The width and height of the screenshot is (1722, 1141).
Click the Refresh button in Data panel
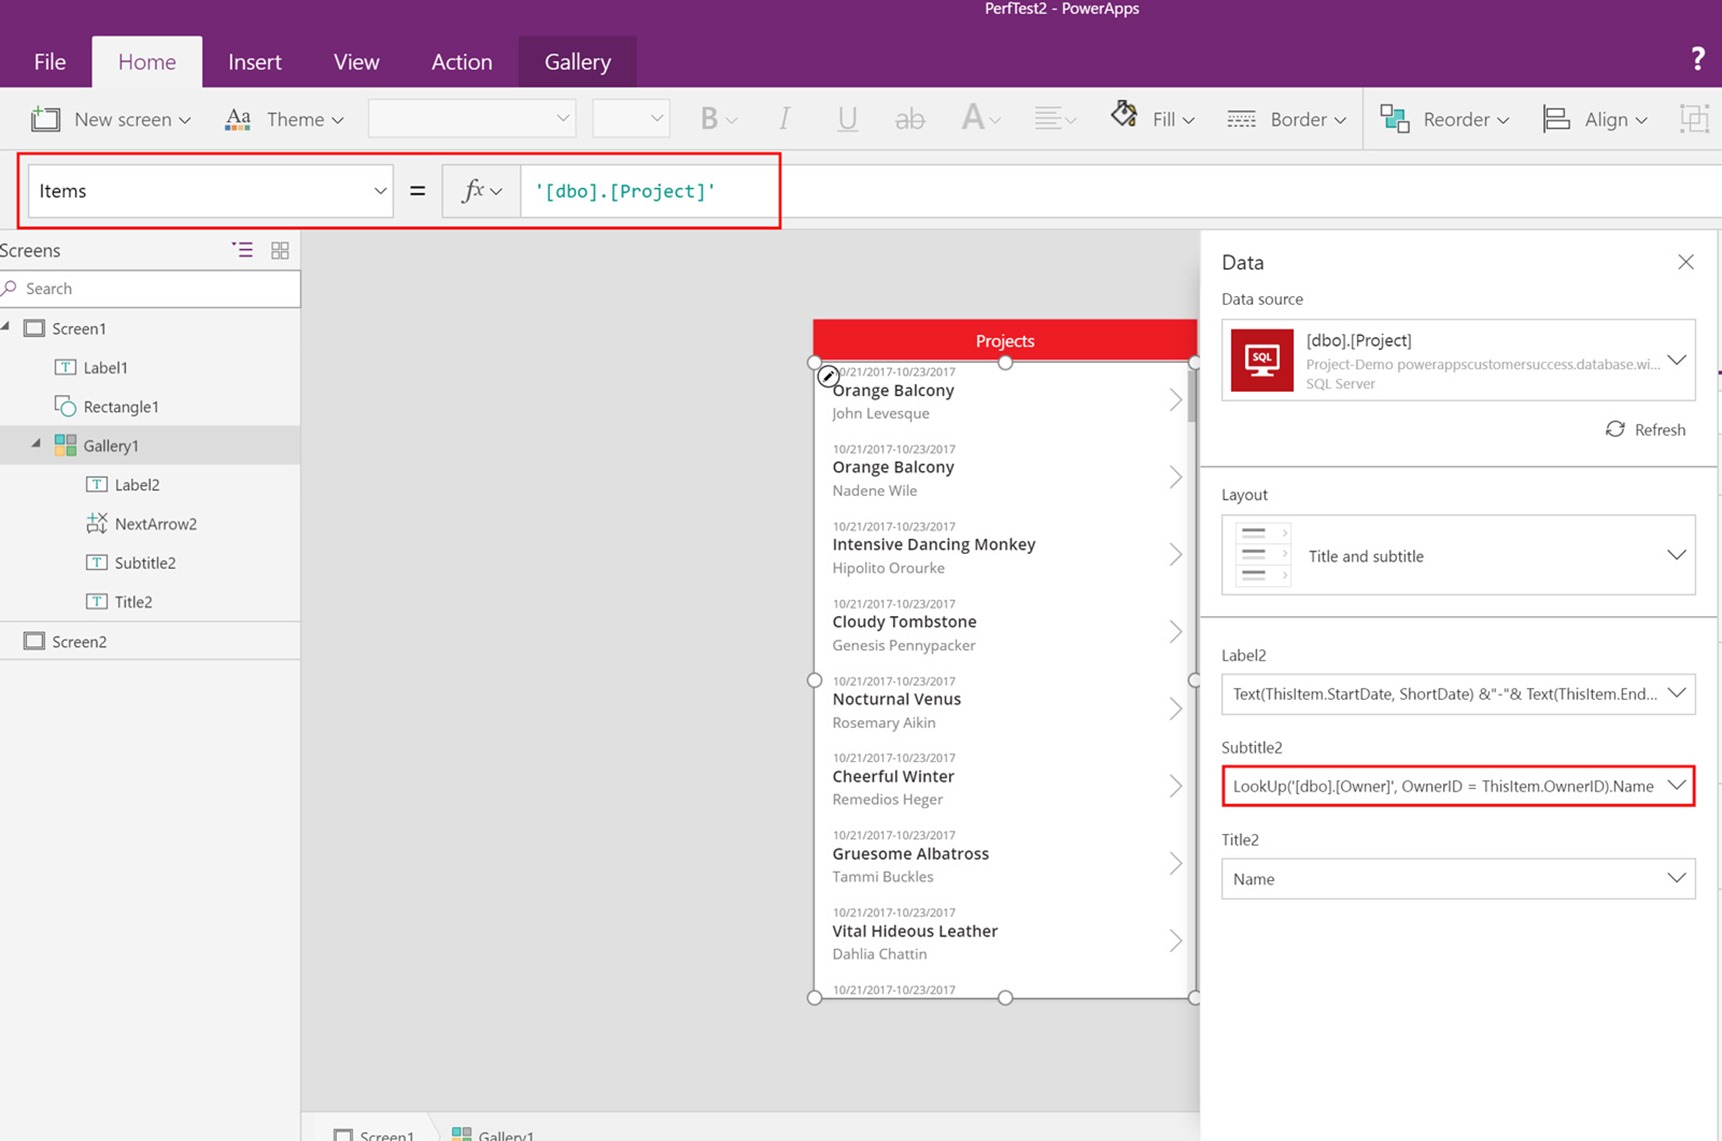(1644, 429)
